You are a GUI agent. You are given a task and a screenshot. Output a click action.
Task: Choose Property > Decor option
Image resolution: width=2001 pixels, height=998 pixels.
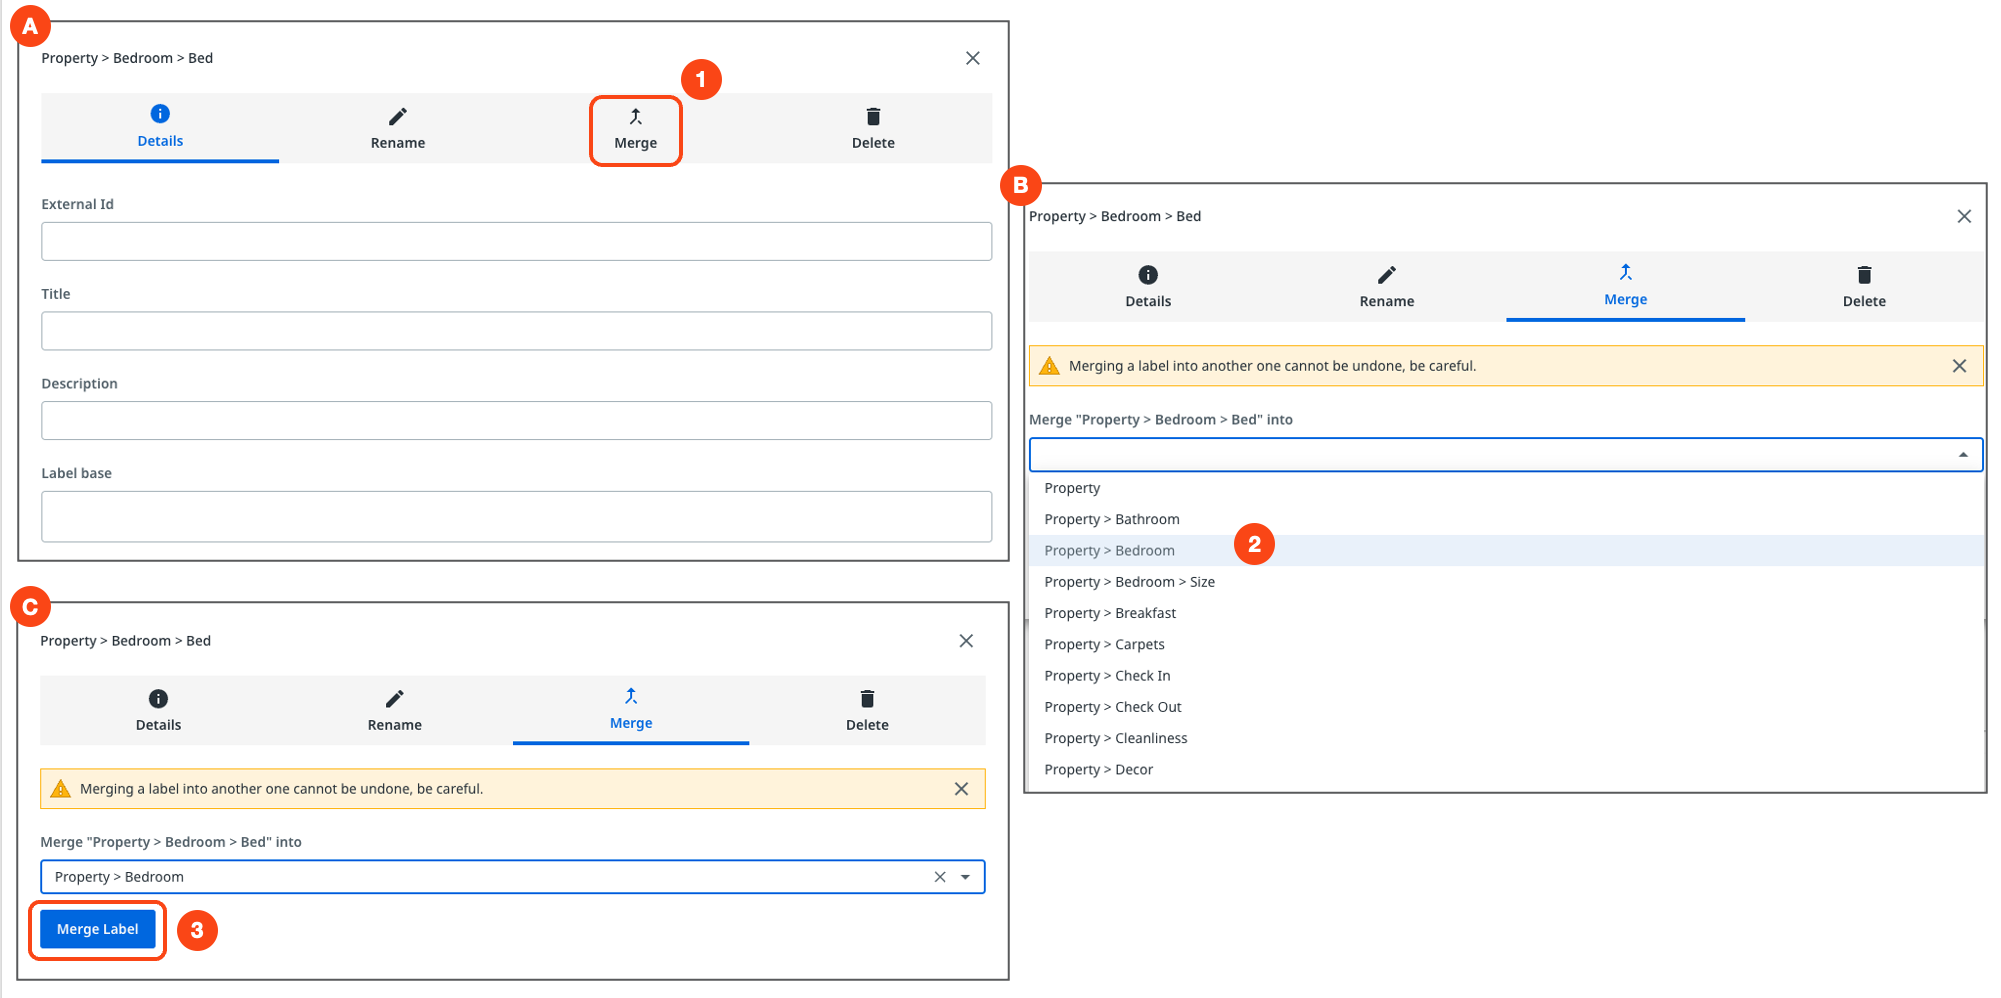(x=1506, y=769)
